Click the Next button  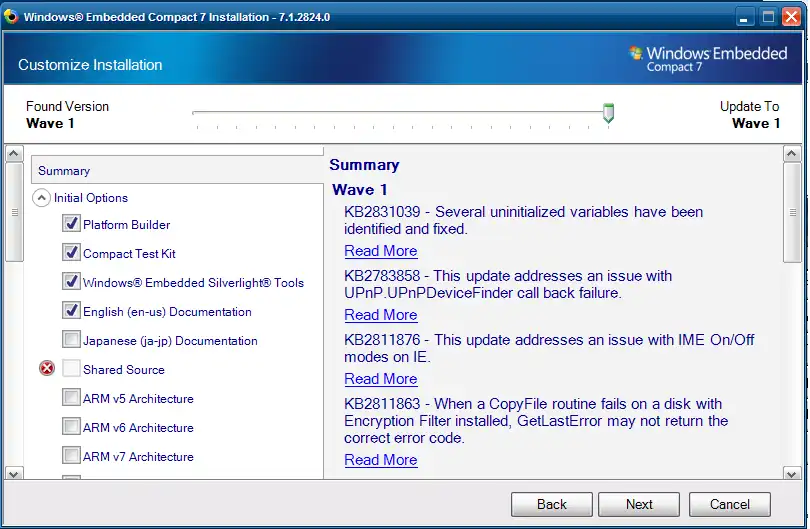coord(639,504)
